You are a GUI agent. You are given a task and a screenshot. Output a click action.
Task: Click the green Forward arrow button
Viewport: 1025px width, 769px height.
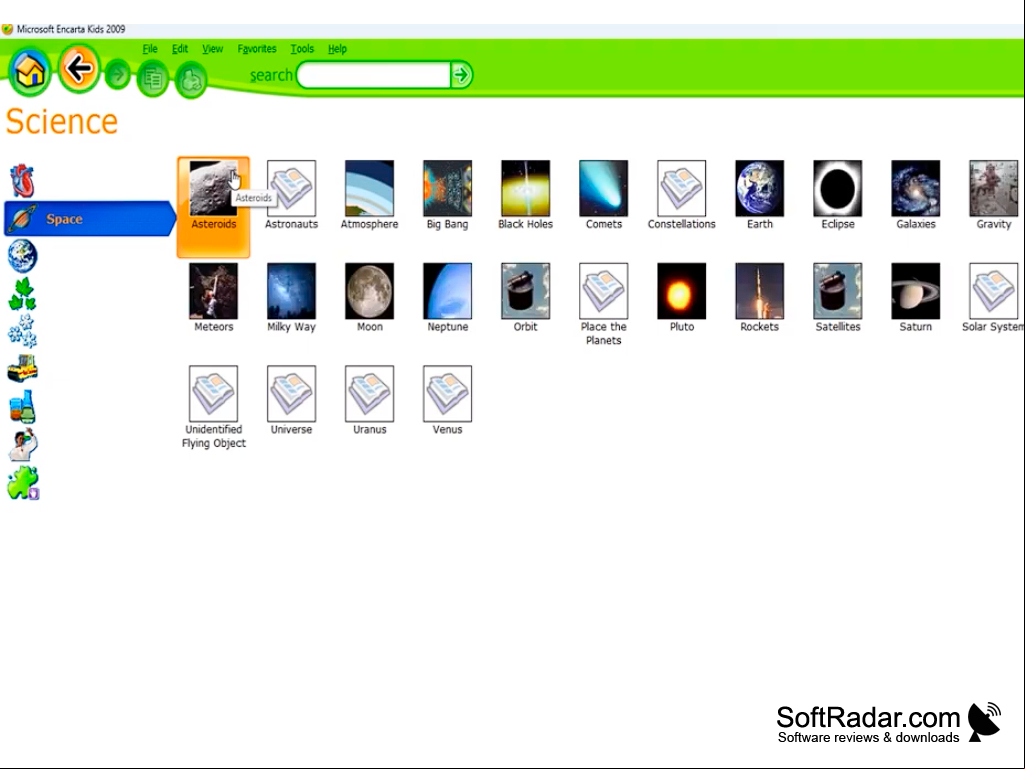click(x=118, y=75)
